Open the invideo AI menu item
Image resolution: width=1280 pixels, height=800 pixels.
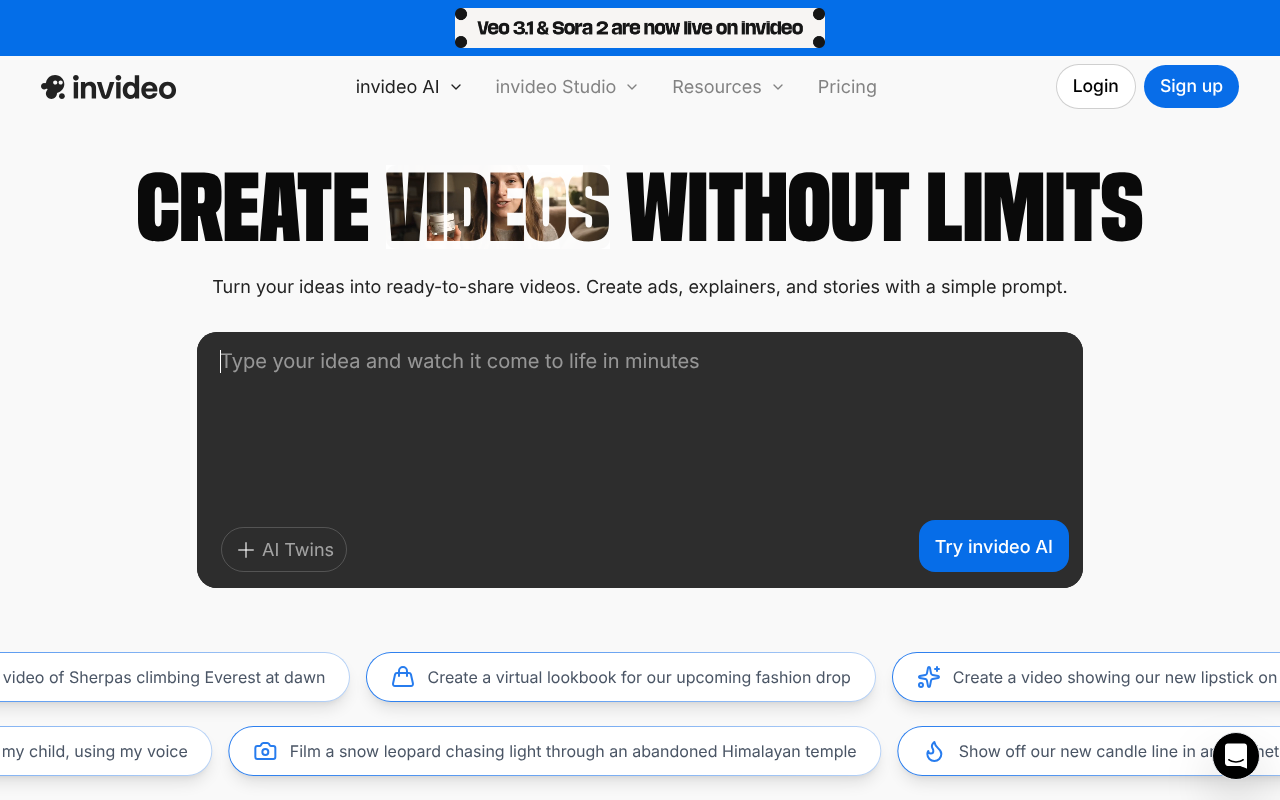[x=397, y=87]
